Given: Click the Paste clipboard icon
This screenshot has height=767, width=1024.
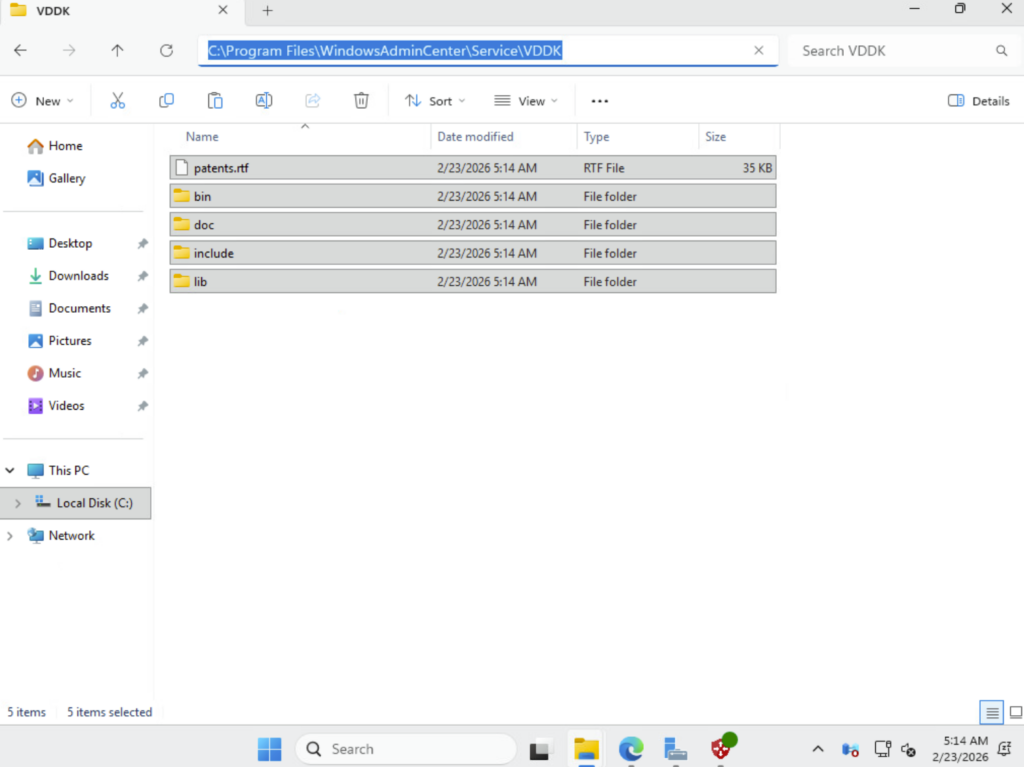Looking at the screenshot, I should coord(215,101).
